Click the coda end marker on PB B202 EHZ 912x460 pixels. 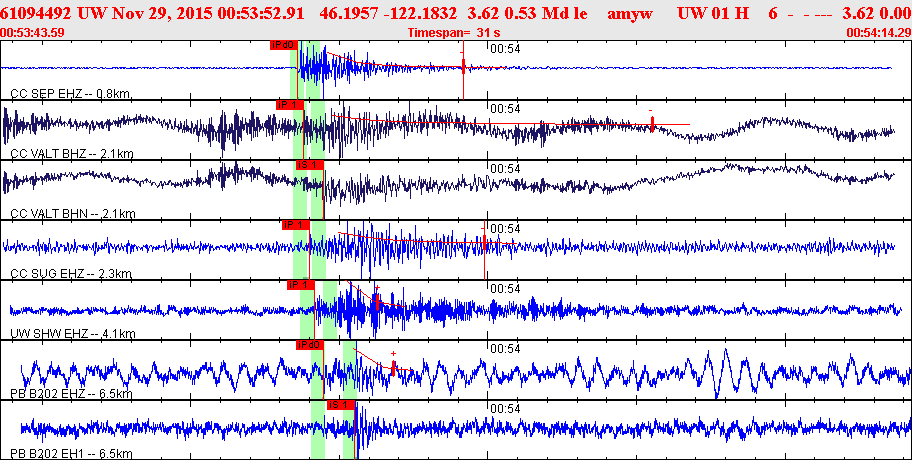(393, 368)
